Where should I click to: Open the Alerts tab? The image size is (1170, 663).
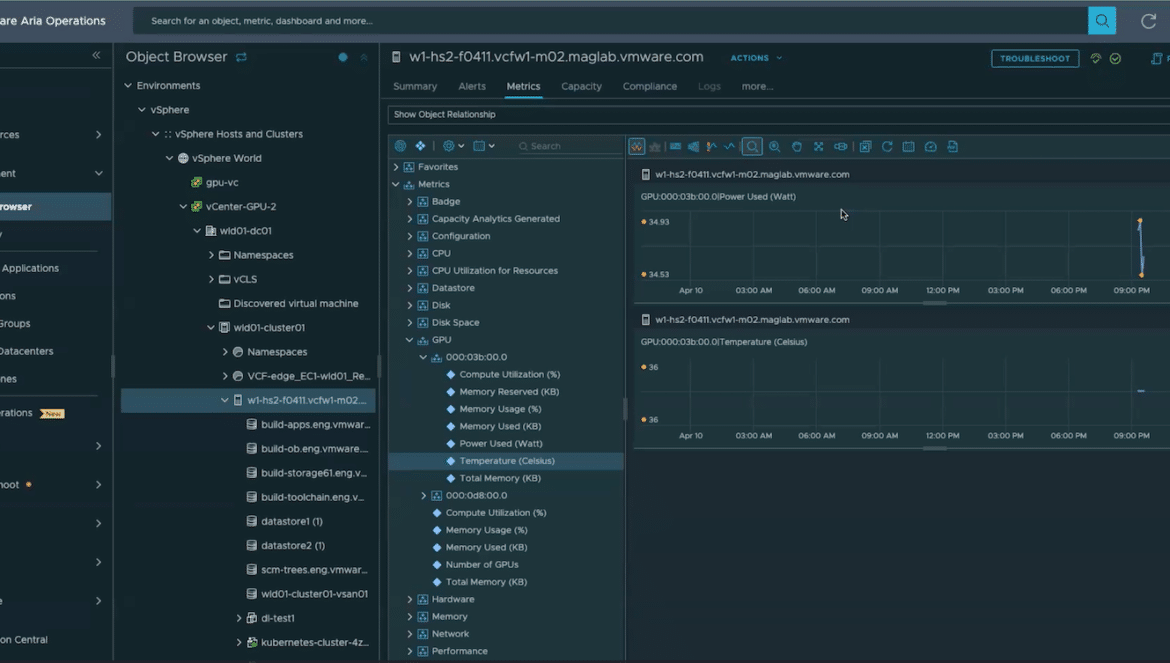472,87
